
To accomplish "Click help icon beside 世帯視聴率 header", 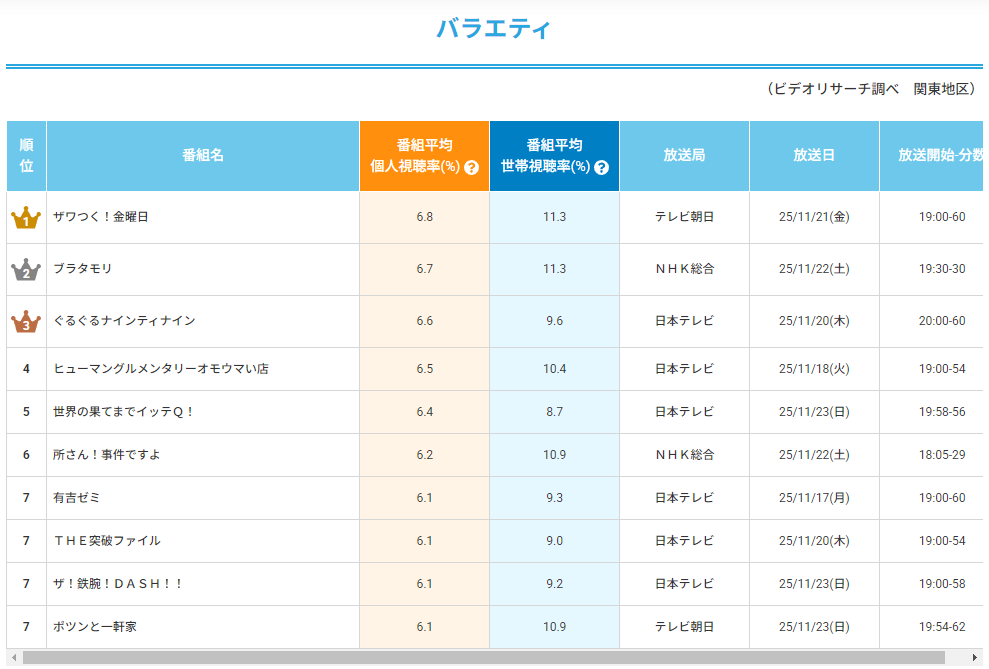I will [602, 168].
